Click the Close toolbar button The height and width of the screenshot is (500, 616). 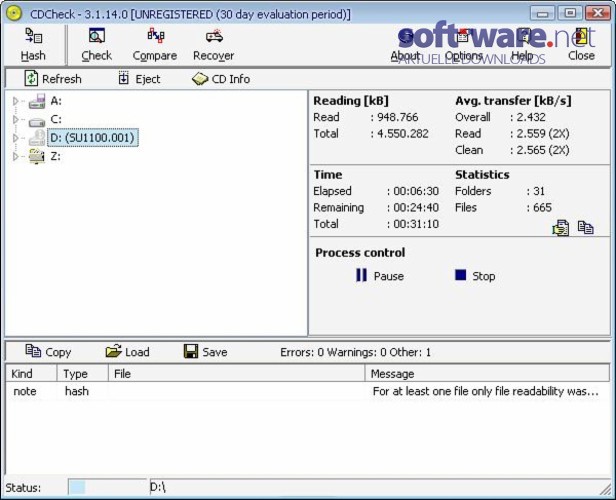coord(581,44)
